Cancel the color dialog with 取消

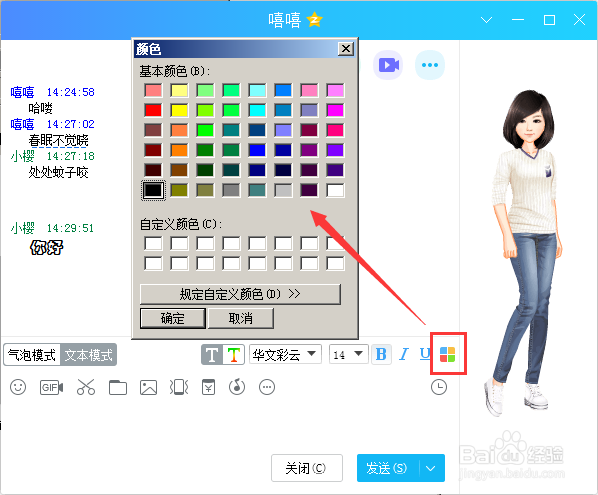click(241, 318)
